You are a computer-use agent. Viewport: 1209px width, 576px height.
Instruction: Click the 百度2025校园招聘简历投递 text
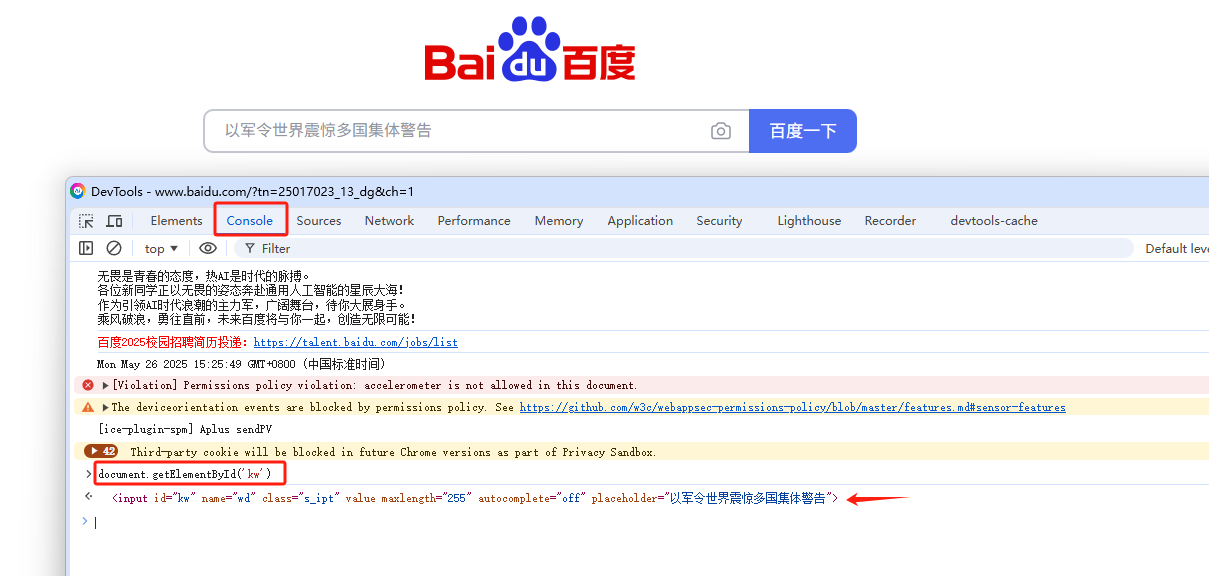click(175, 342)
